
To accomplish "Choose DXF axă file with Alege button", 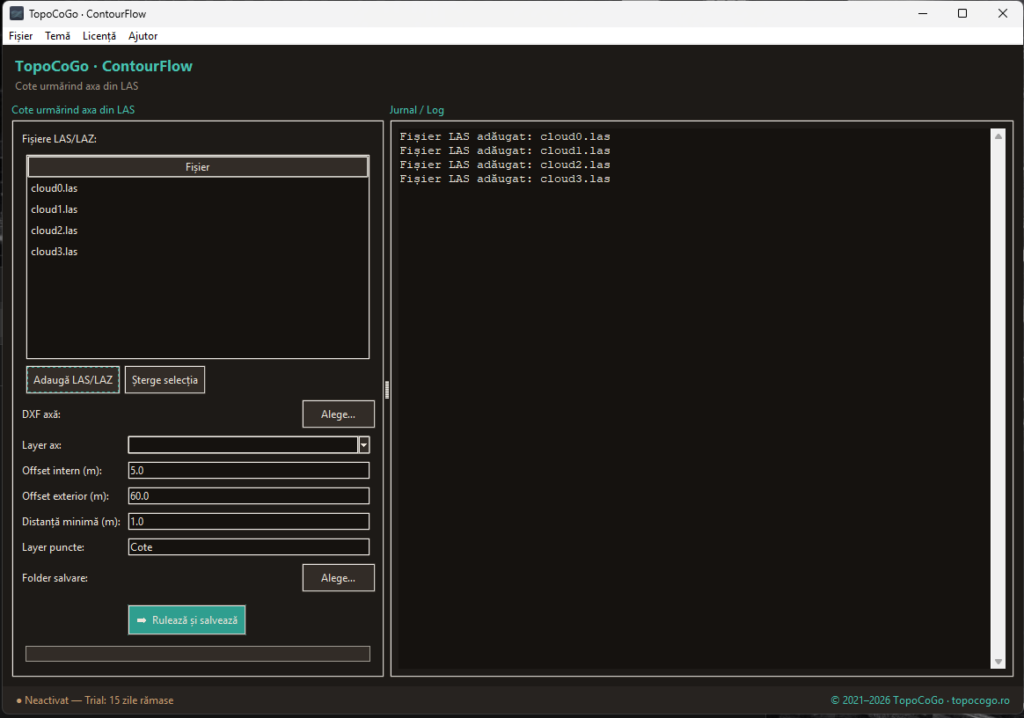I will pos(338,414).
